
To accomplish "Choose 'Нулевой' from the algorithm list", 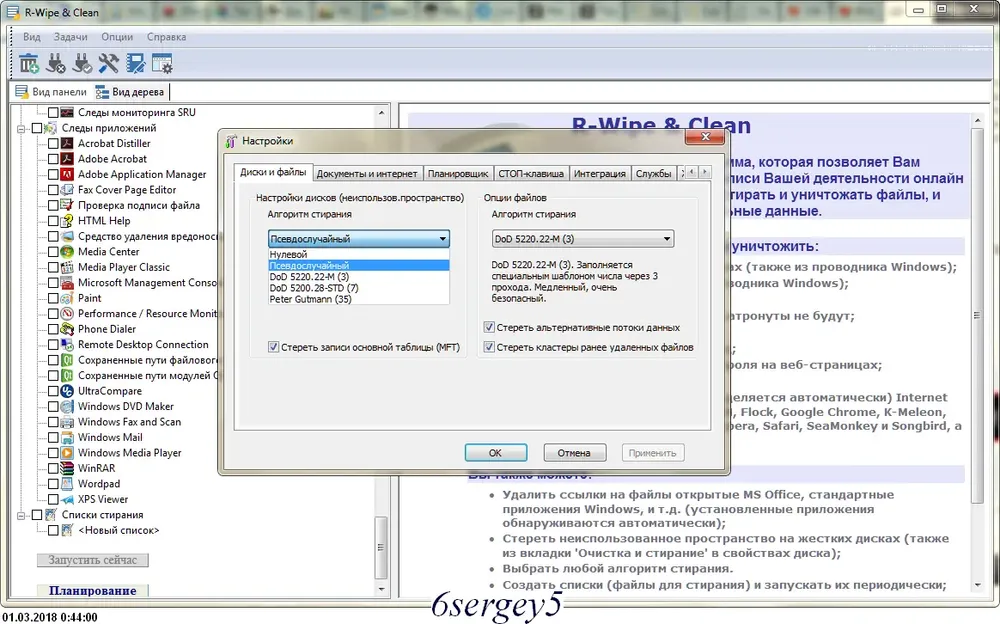I will 359,254.
